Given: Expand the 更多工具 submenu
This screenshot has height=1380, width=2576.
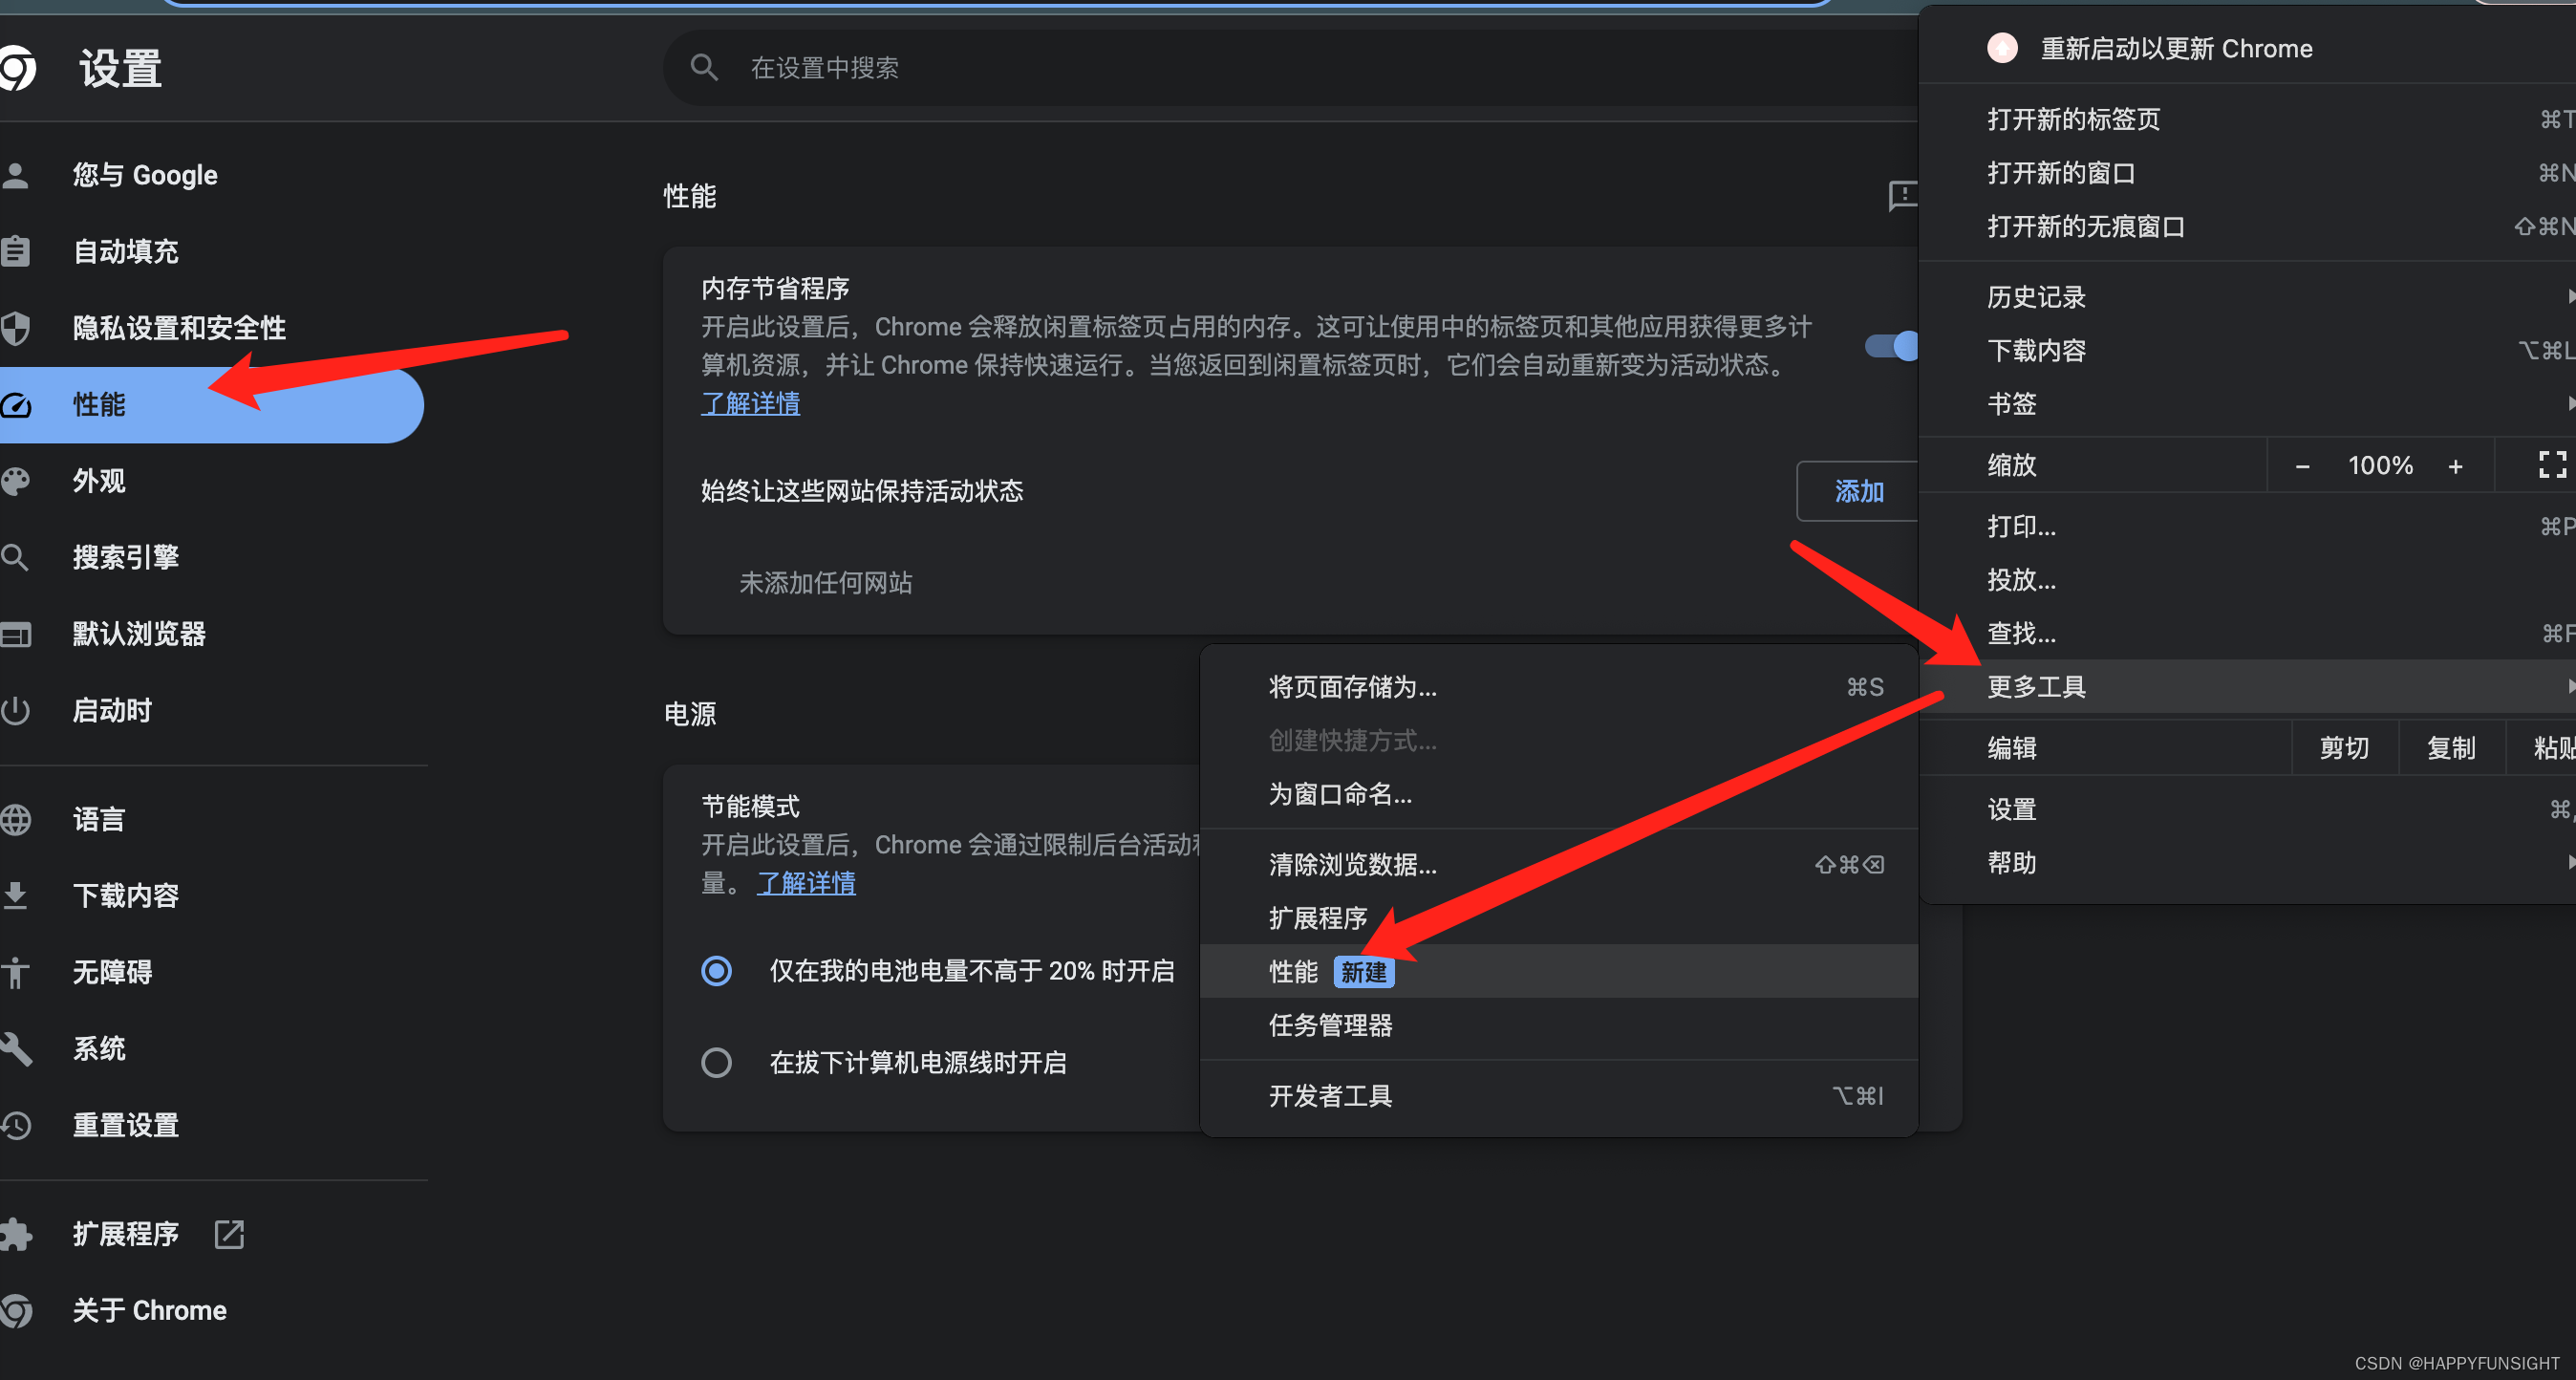Looking at the screenshot, I should click(2036, 687).
